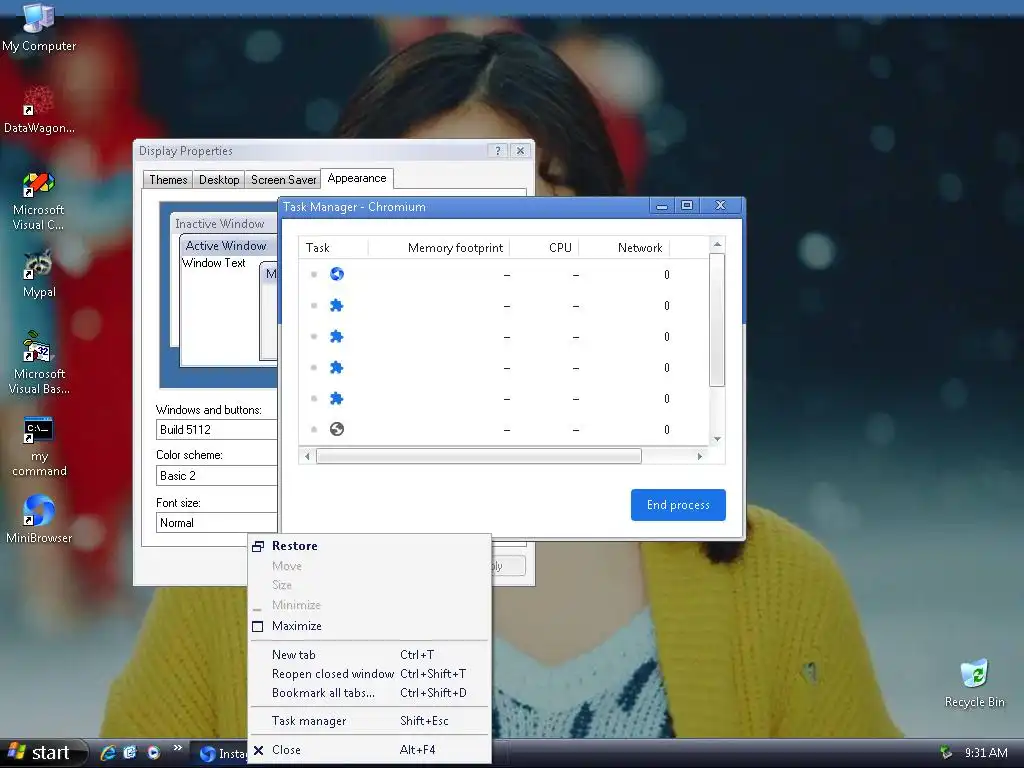Screen dimensions: 1024x768
Task: Open Microsoft Visual C shortcut
Action: pos(39,200)
